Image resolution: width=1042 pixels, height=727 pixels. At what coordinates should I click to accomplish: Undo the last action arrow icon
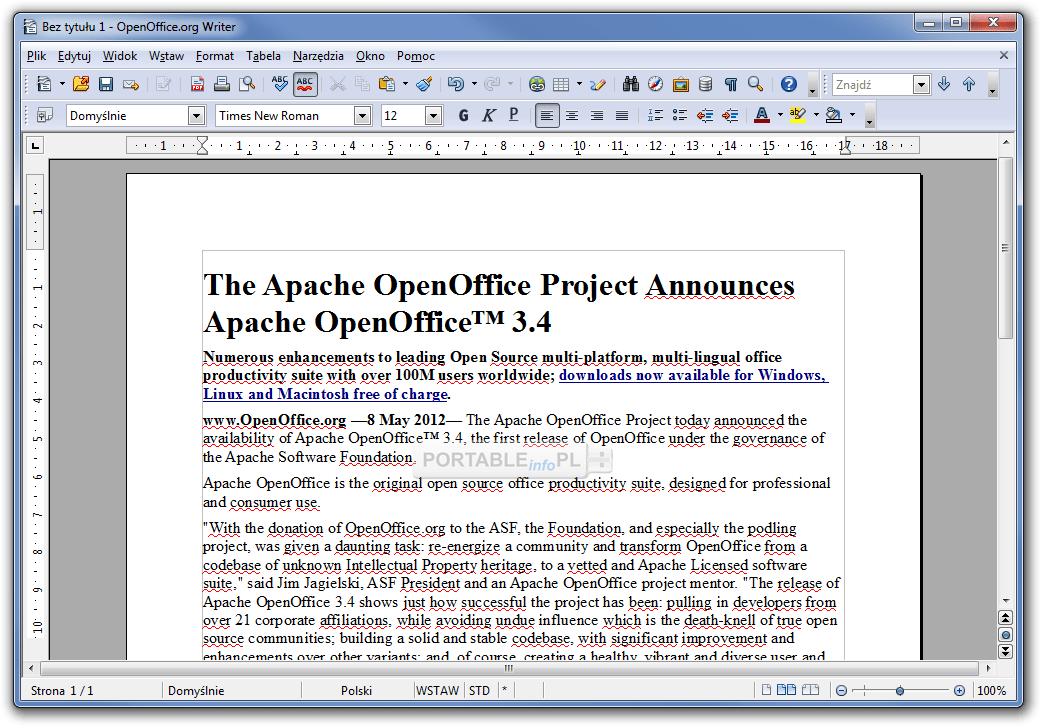(456, 84)
